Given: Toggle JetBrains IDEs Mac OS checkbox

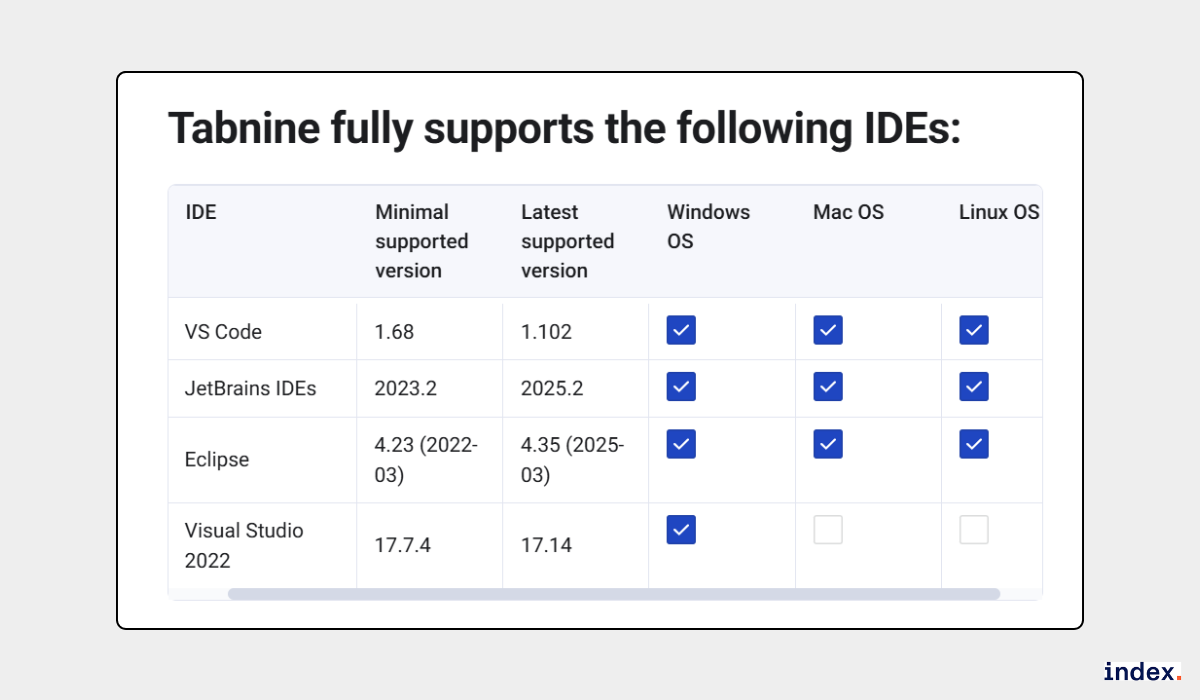Looking at the screenshot, I should (x=828, y=386).
